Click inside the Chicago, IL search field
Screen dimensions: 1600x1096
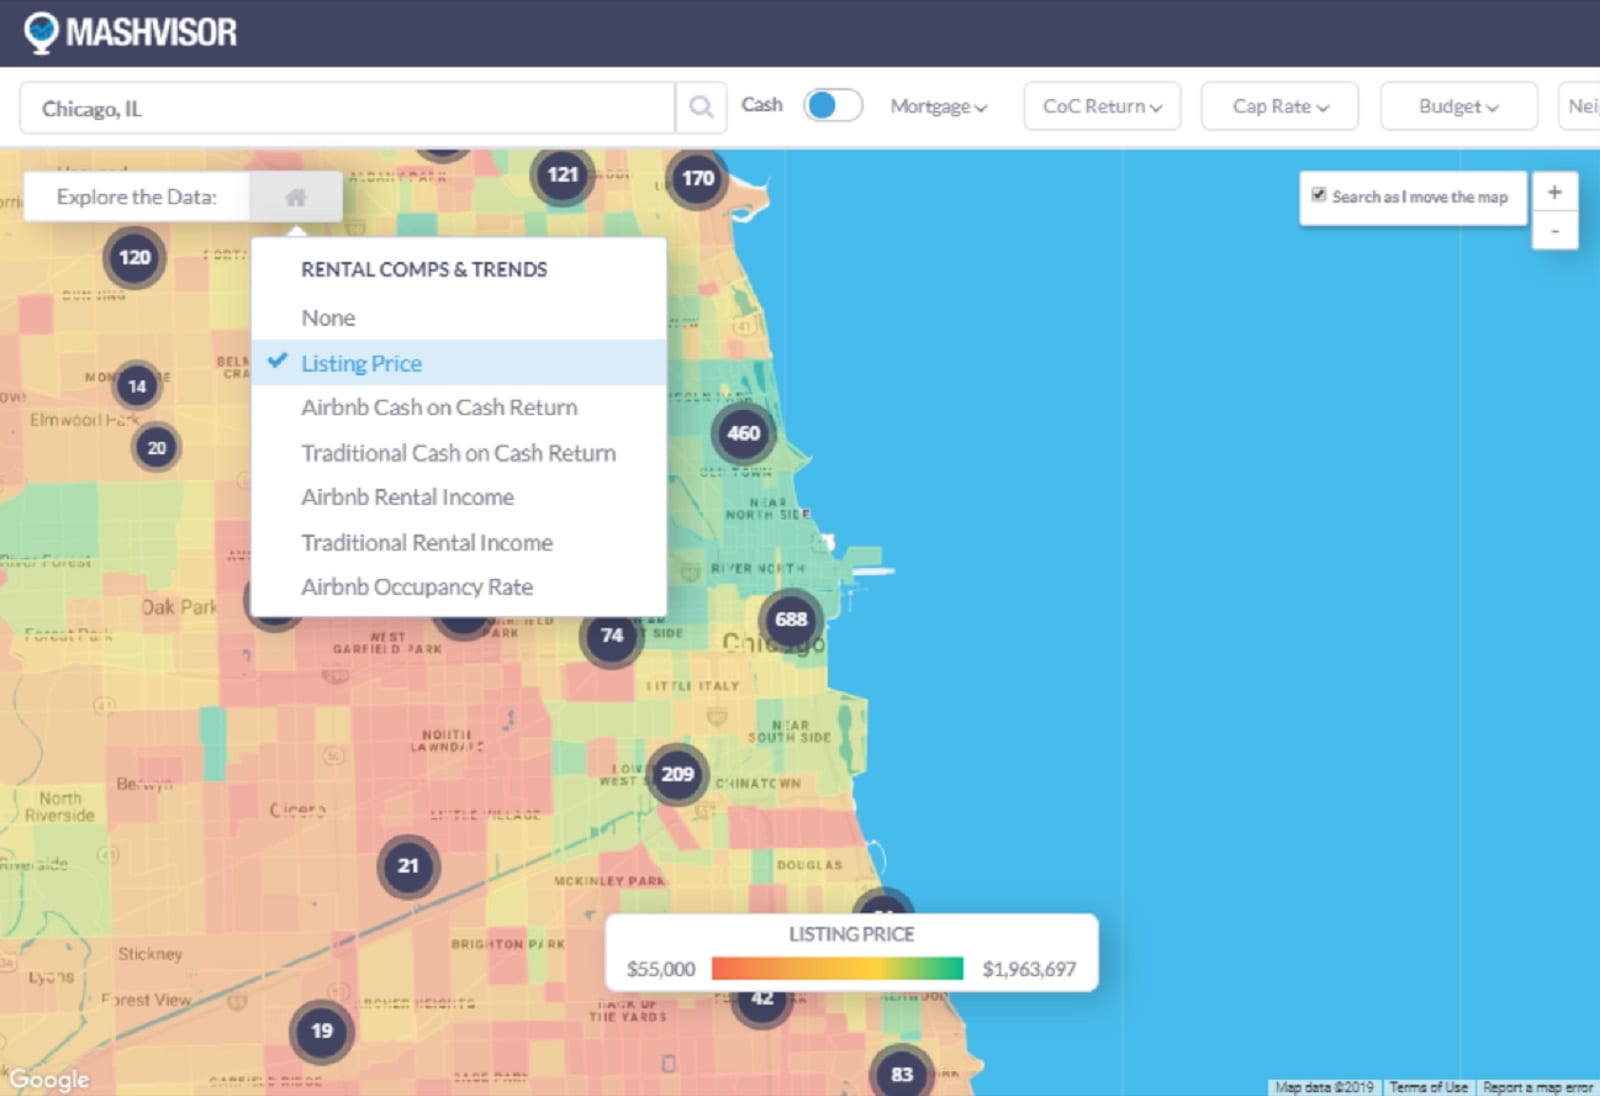tap(300, 108)
